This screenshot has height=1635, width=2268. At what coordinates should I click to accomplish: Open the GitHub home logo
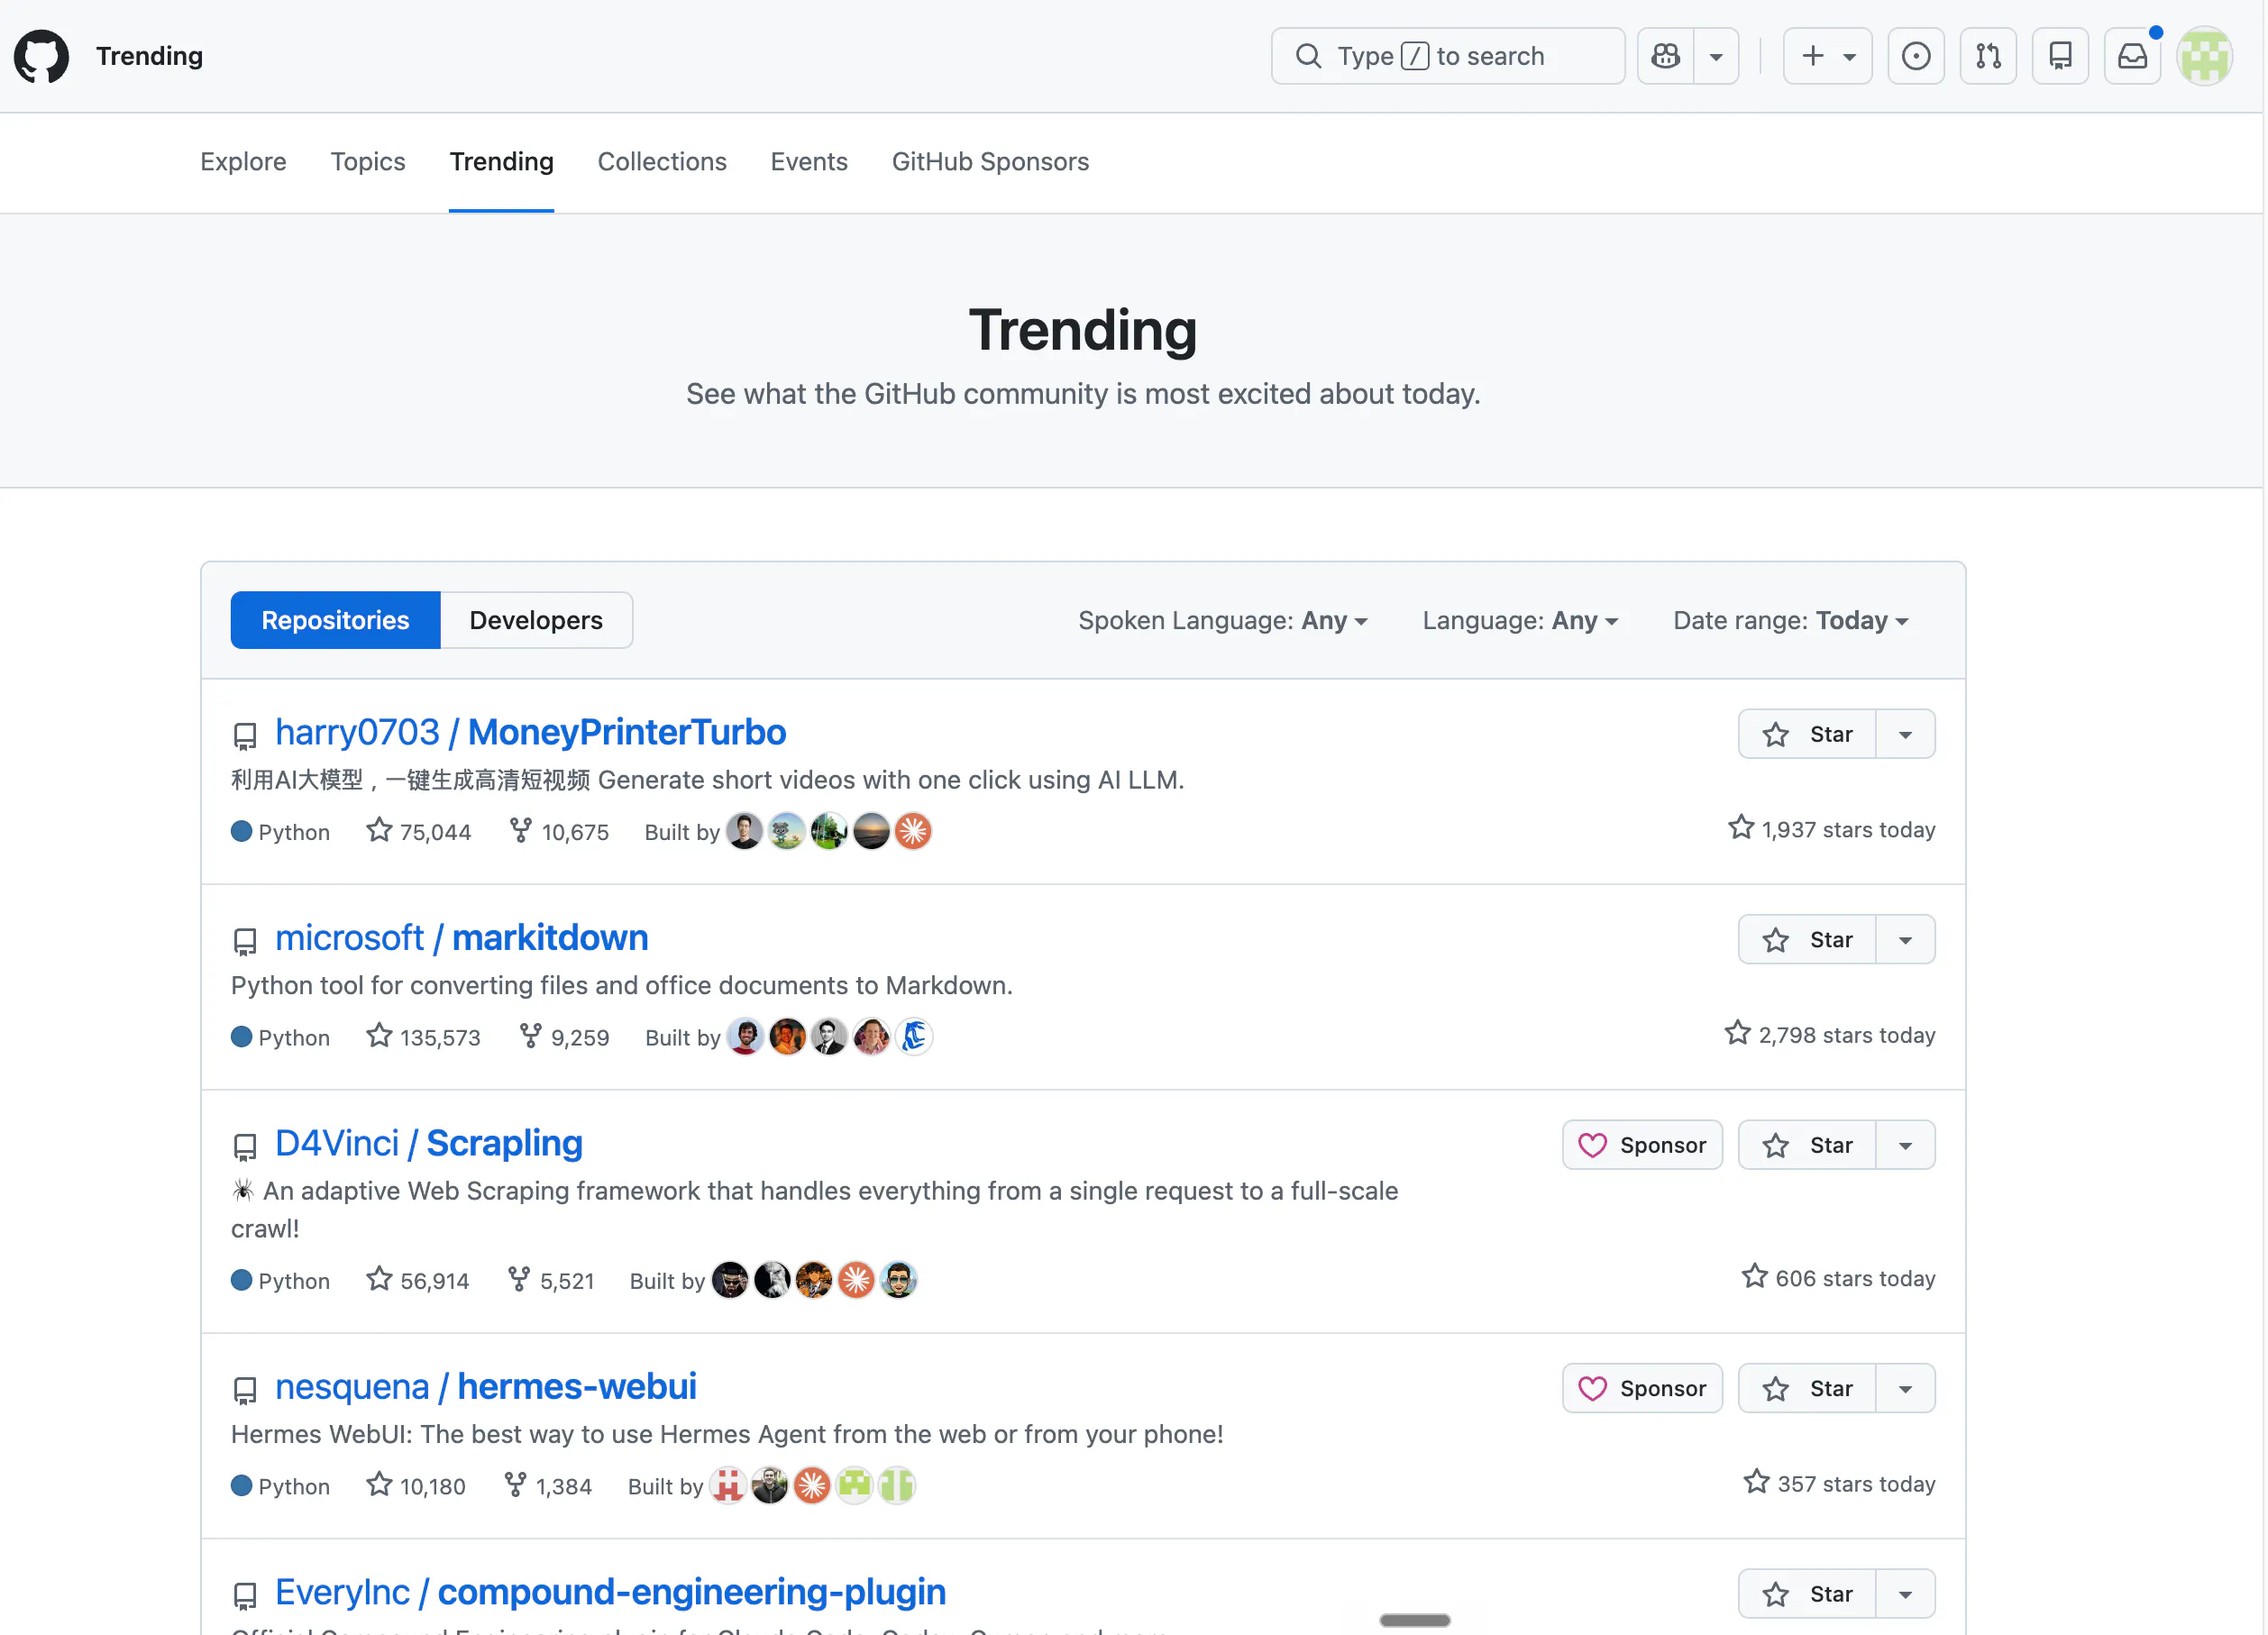41,56
